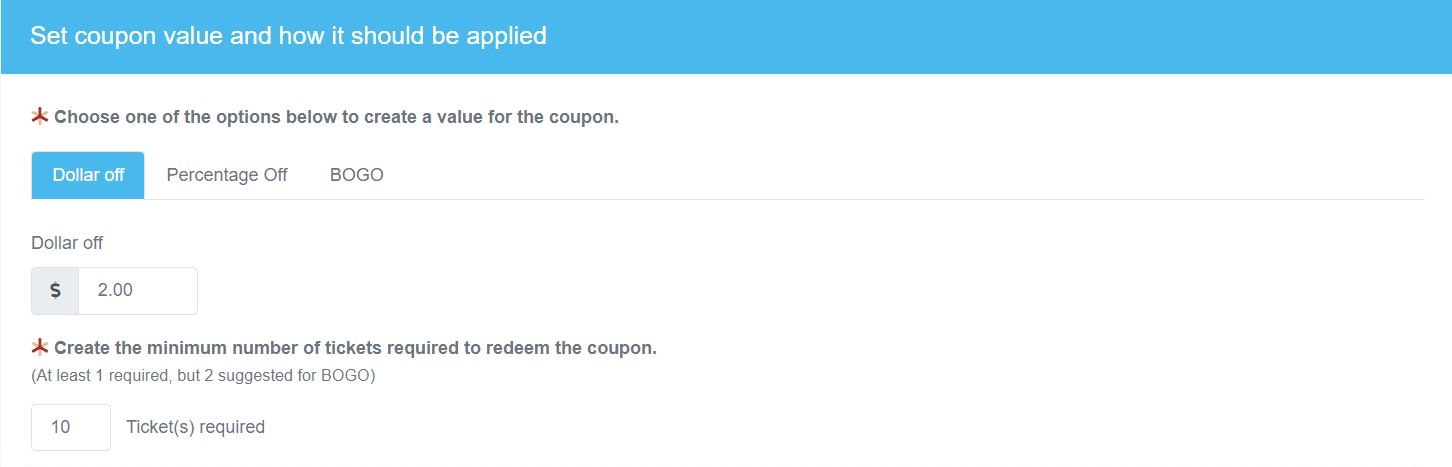Focus the dollar amount field showing 2.00

coord(137,291)
